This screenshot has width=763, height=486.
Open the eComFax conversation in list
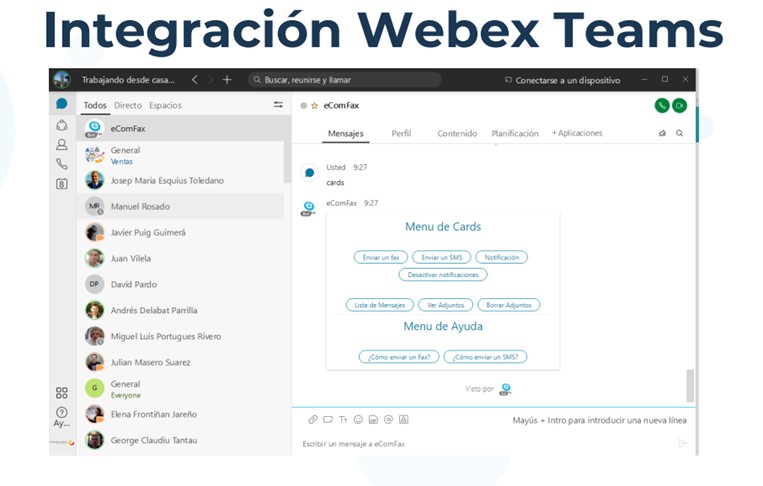coord(184,128)
